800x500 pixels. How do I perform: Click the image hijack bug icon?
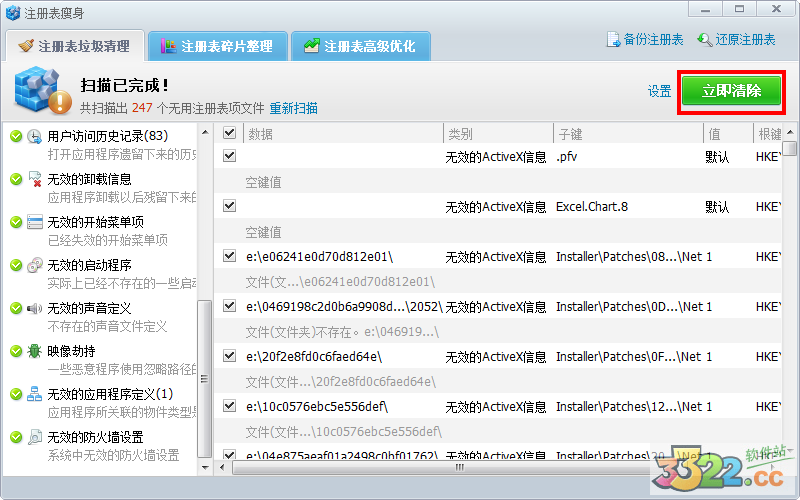[x=34, y=351]
